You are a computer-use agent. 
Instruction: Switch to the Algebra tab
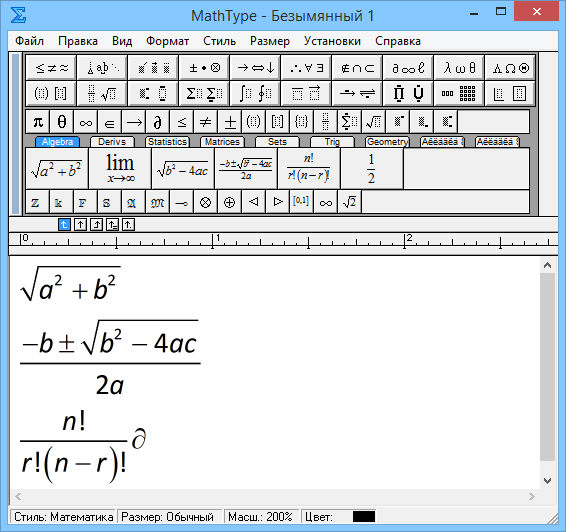pyautogui.click(x=57, y=142)
